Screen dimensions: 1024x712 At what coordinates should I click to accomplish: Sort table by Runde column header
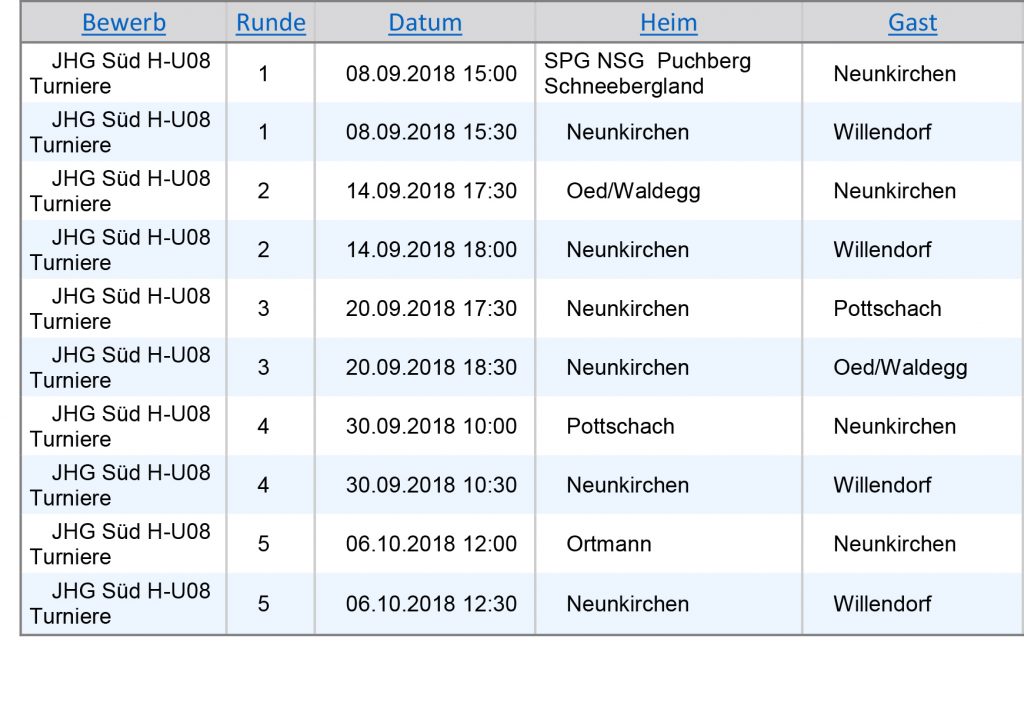coord(270,23)
